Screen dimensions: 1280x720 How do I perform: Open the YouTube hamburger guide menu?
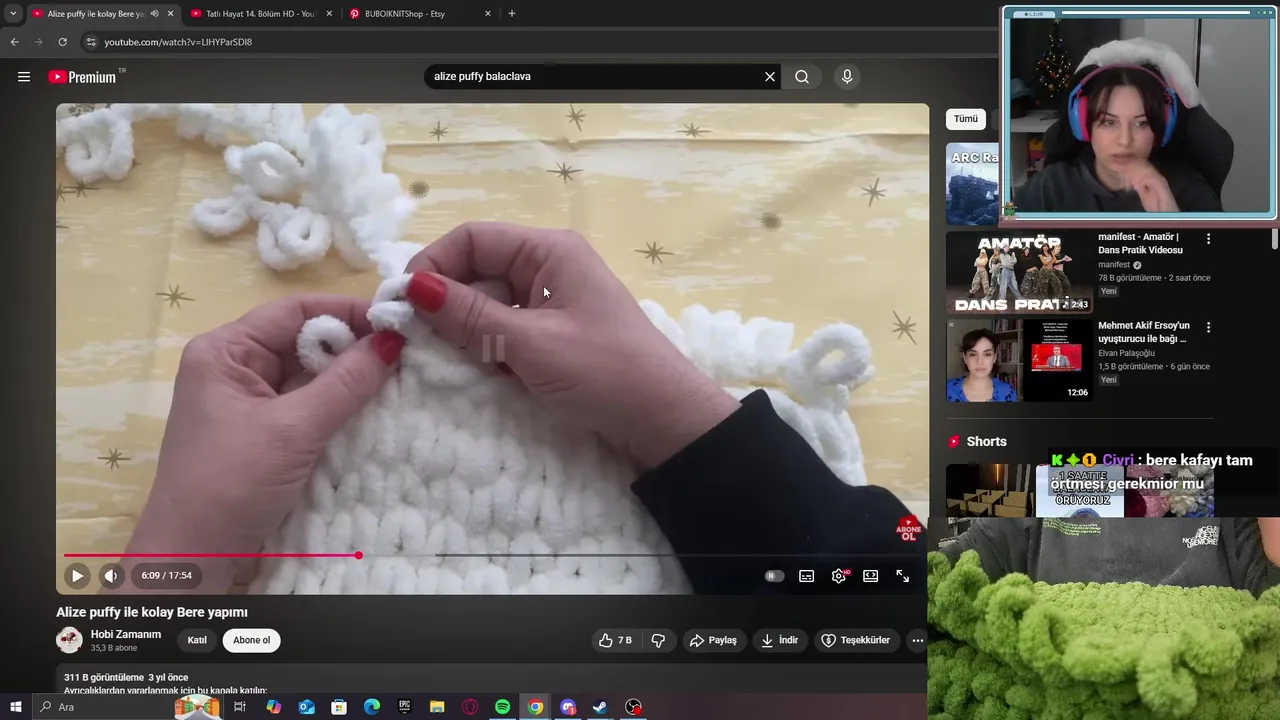24,77
